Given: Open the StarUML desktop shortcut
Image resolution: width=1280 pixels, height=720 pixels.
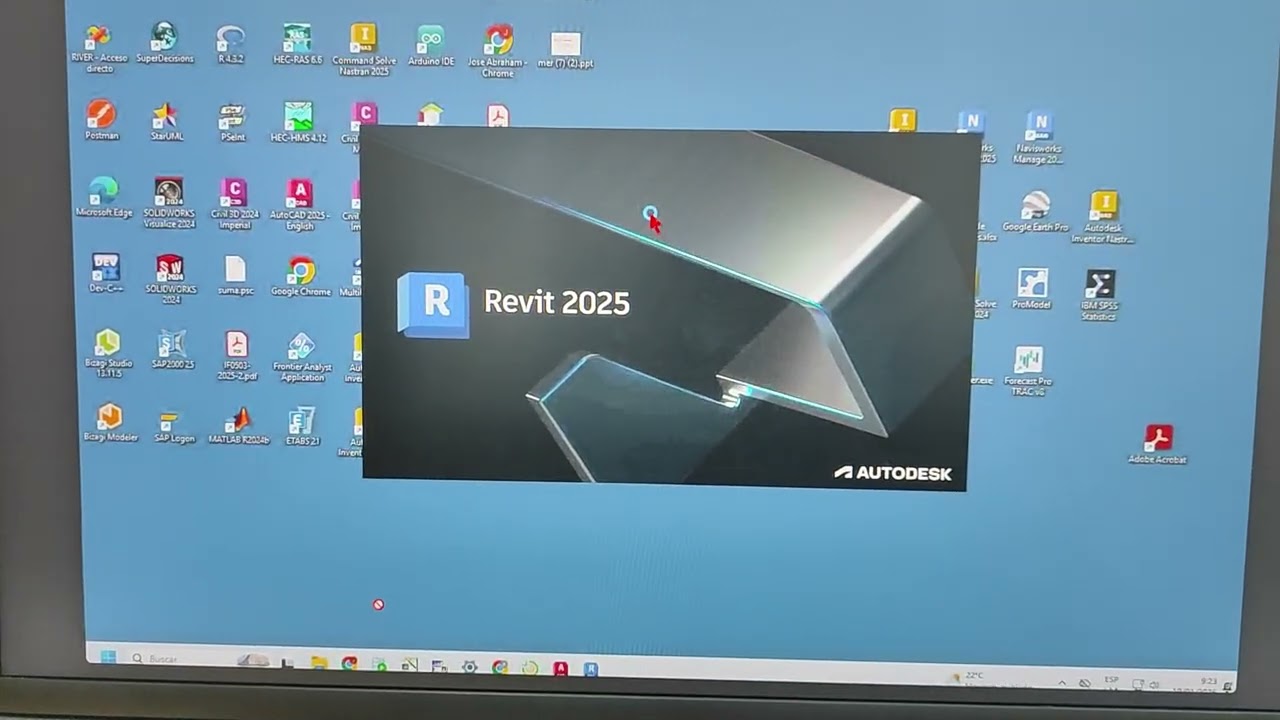Looking at the screenshot, I should click(166, 121).
